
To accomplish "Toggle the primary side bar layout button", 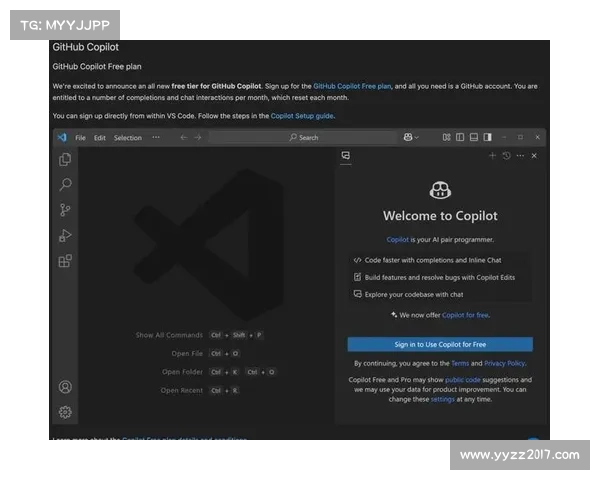I will click(x=460, y=137).
